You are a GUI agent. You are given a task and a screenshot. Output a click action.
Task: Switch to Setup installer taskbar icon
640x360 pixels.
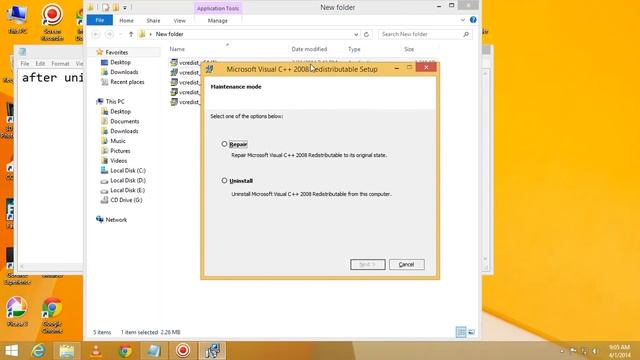212,351
